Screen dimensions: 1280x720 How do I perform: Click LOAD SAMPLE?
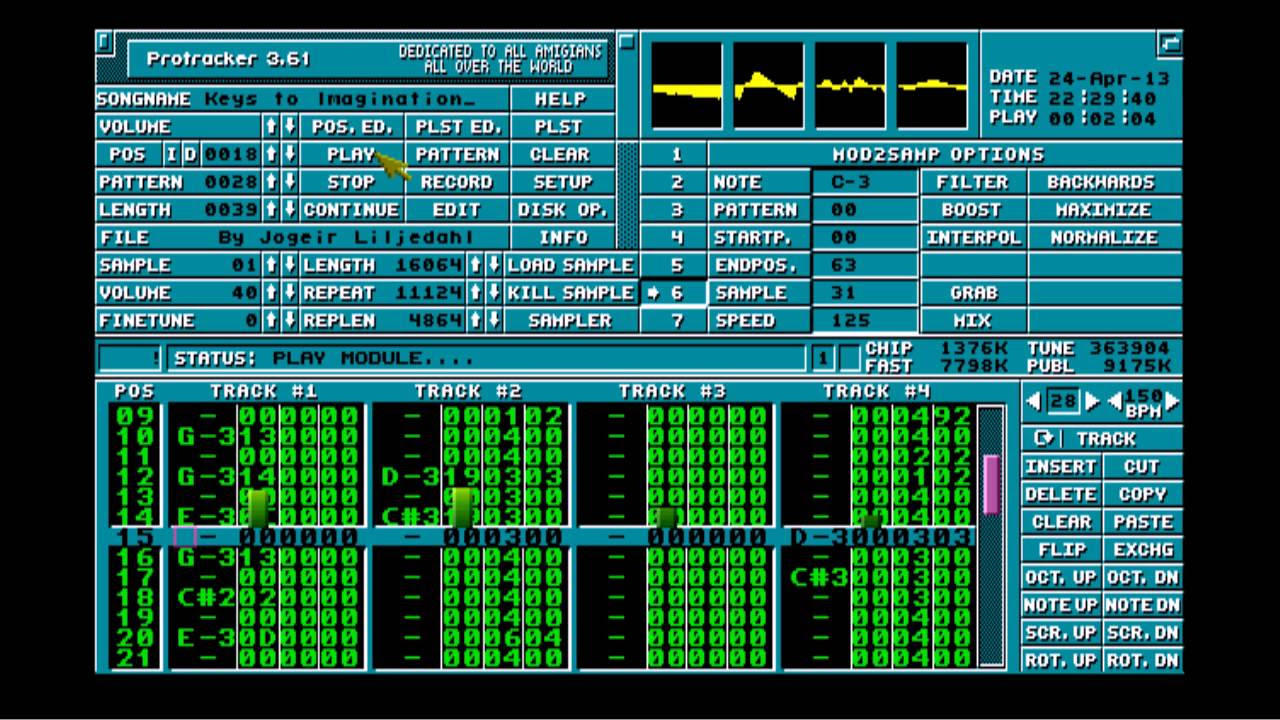point(569,266)
